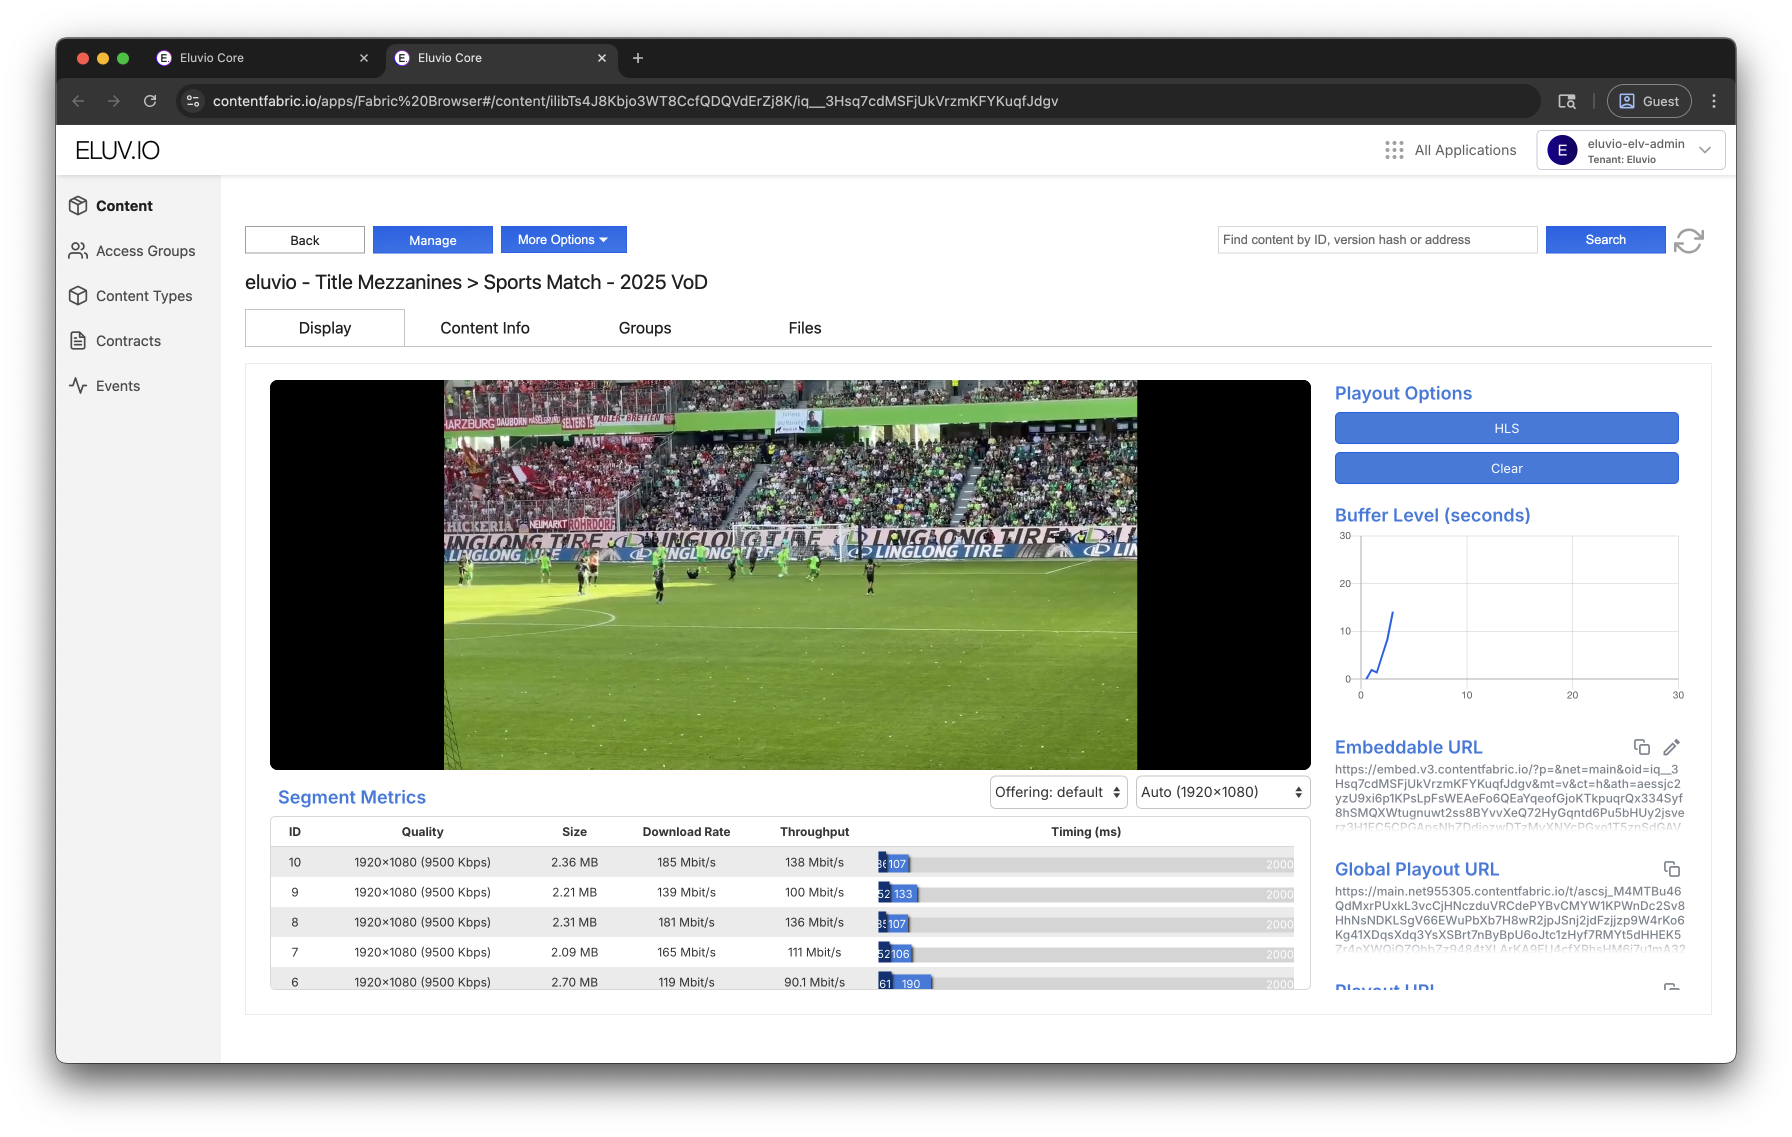The width and height of the screenshot is (1792, 1137).
Task: View Events in the sidebar
Action: coord(117,386)
